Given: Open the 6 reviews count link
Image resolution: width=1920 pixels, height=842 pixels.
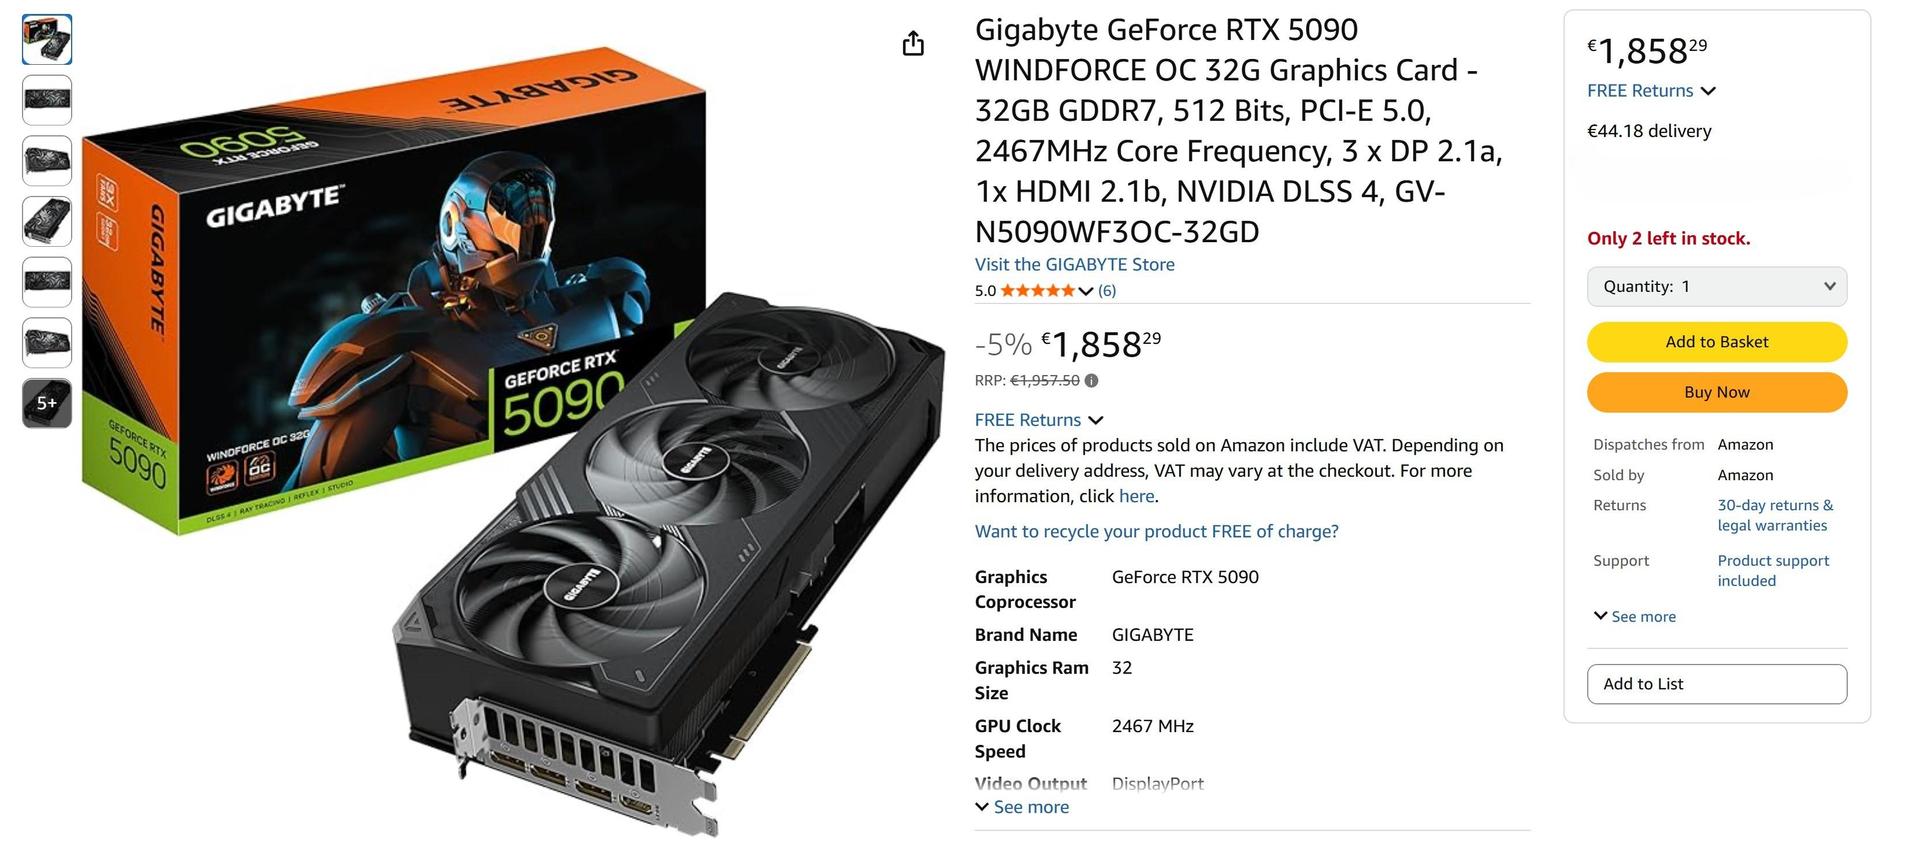Looking at the screenshot, I should point(1107,291).
